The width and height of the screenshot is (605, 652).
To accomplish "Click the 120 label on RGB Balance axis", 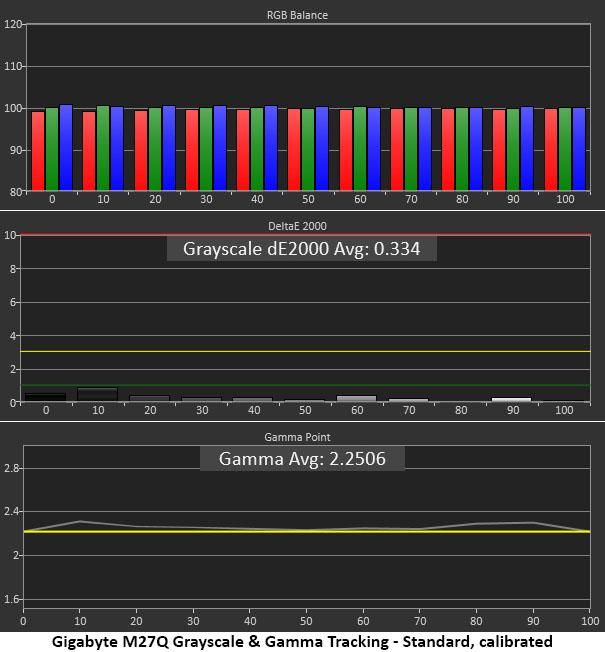I will tap(13, 24).
